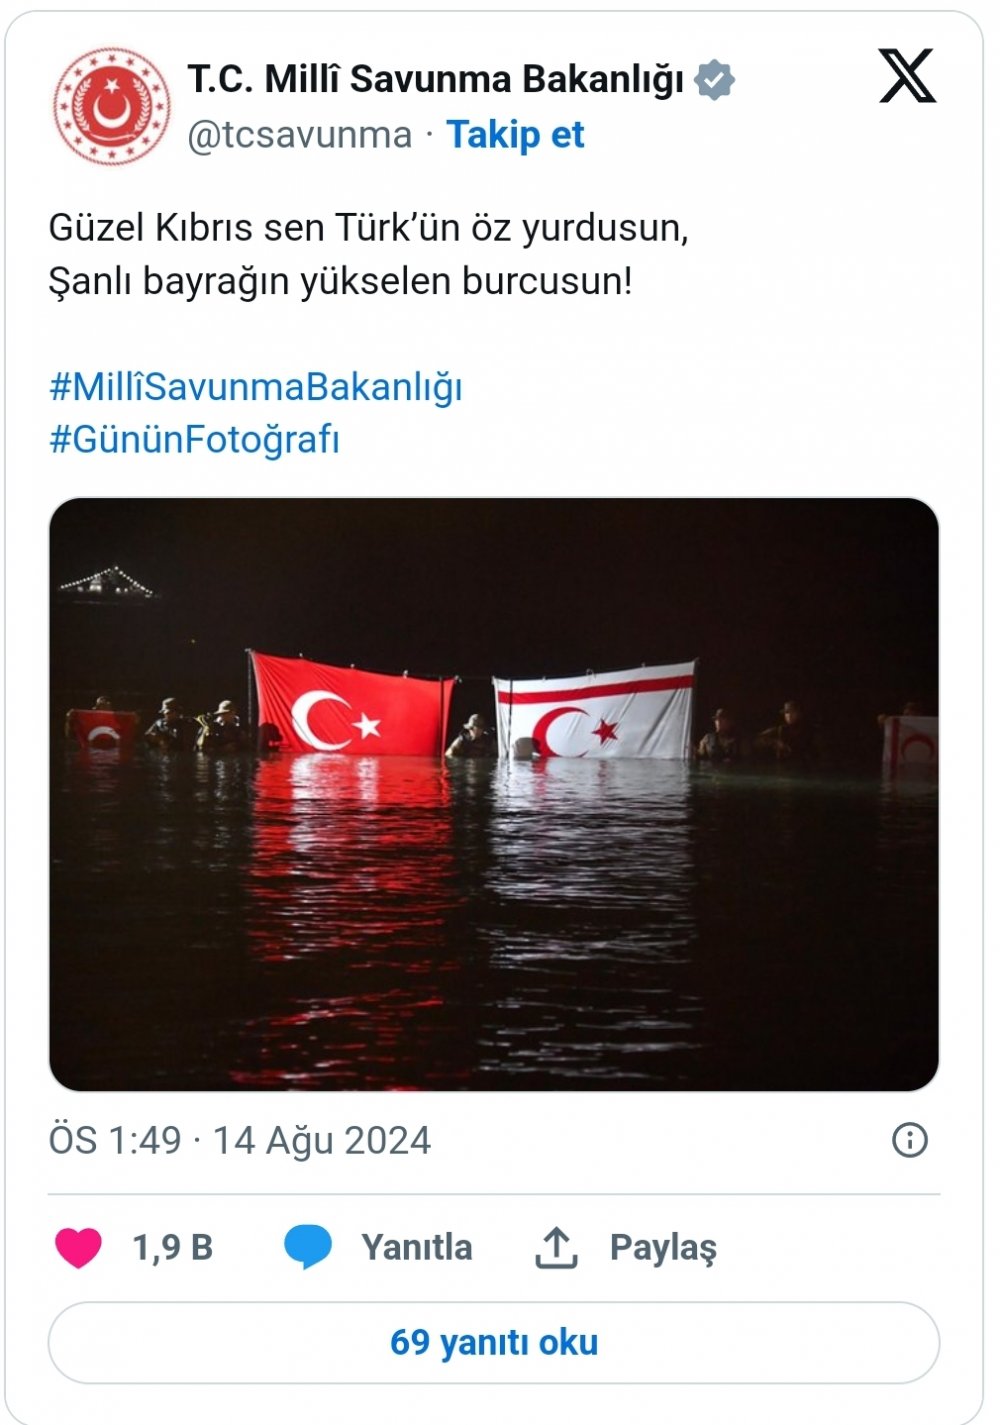Open the X logo link
The image size is (1000, 1425).
tap(907, 76)
